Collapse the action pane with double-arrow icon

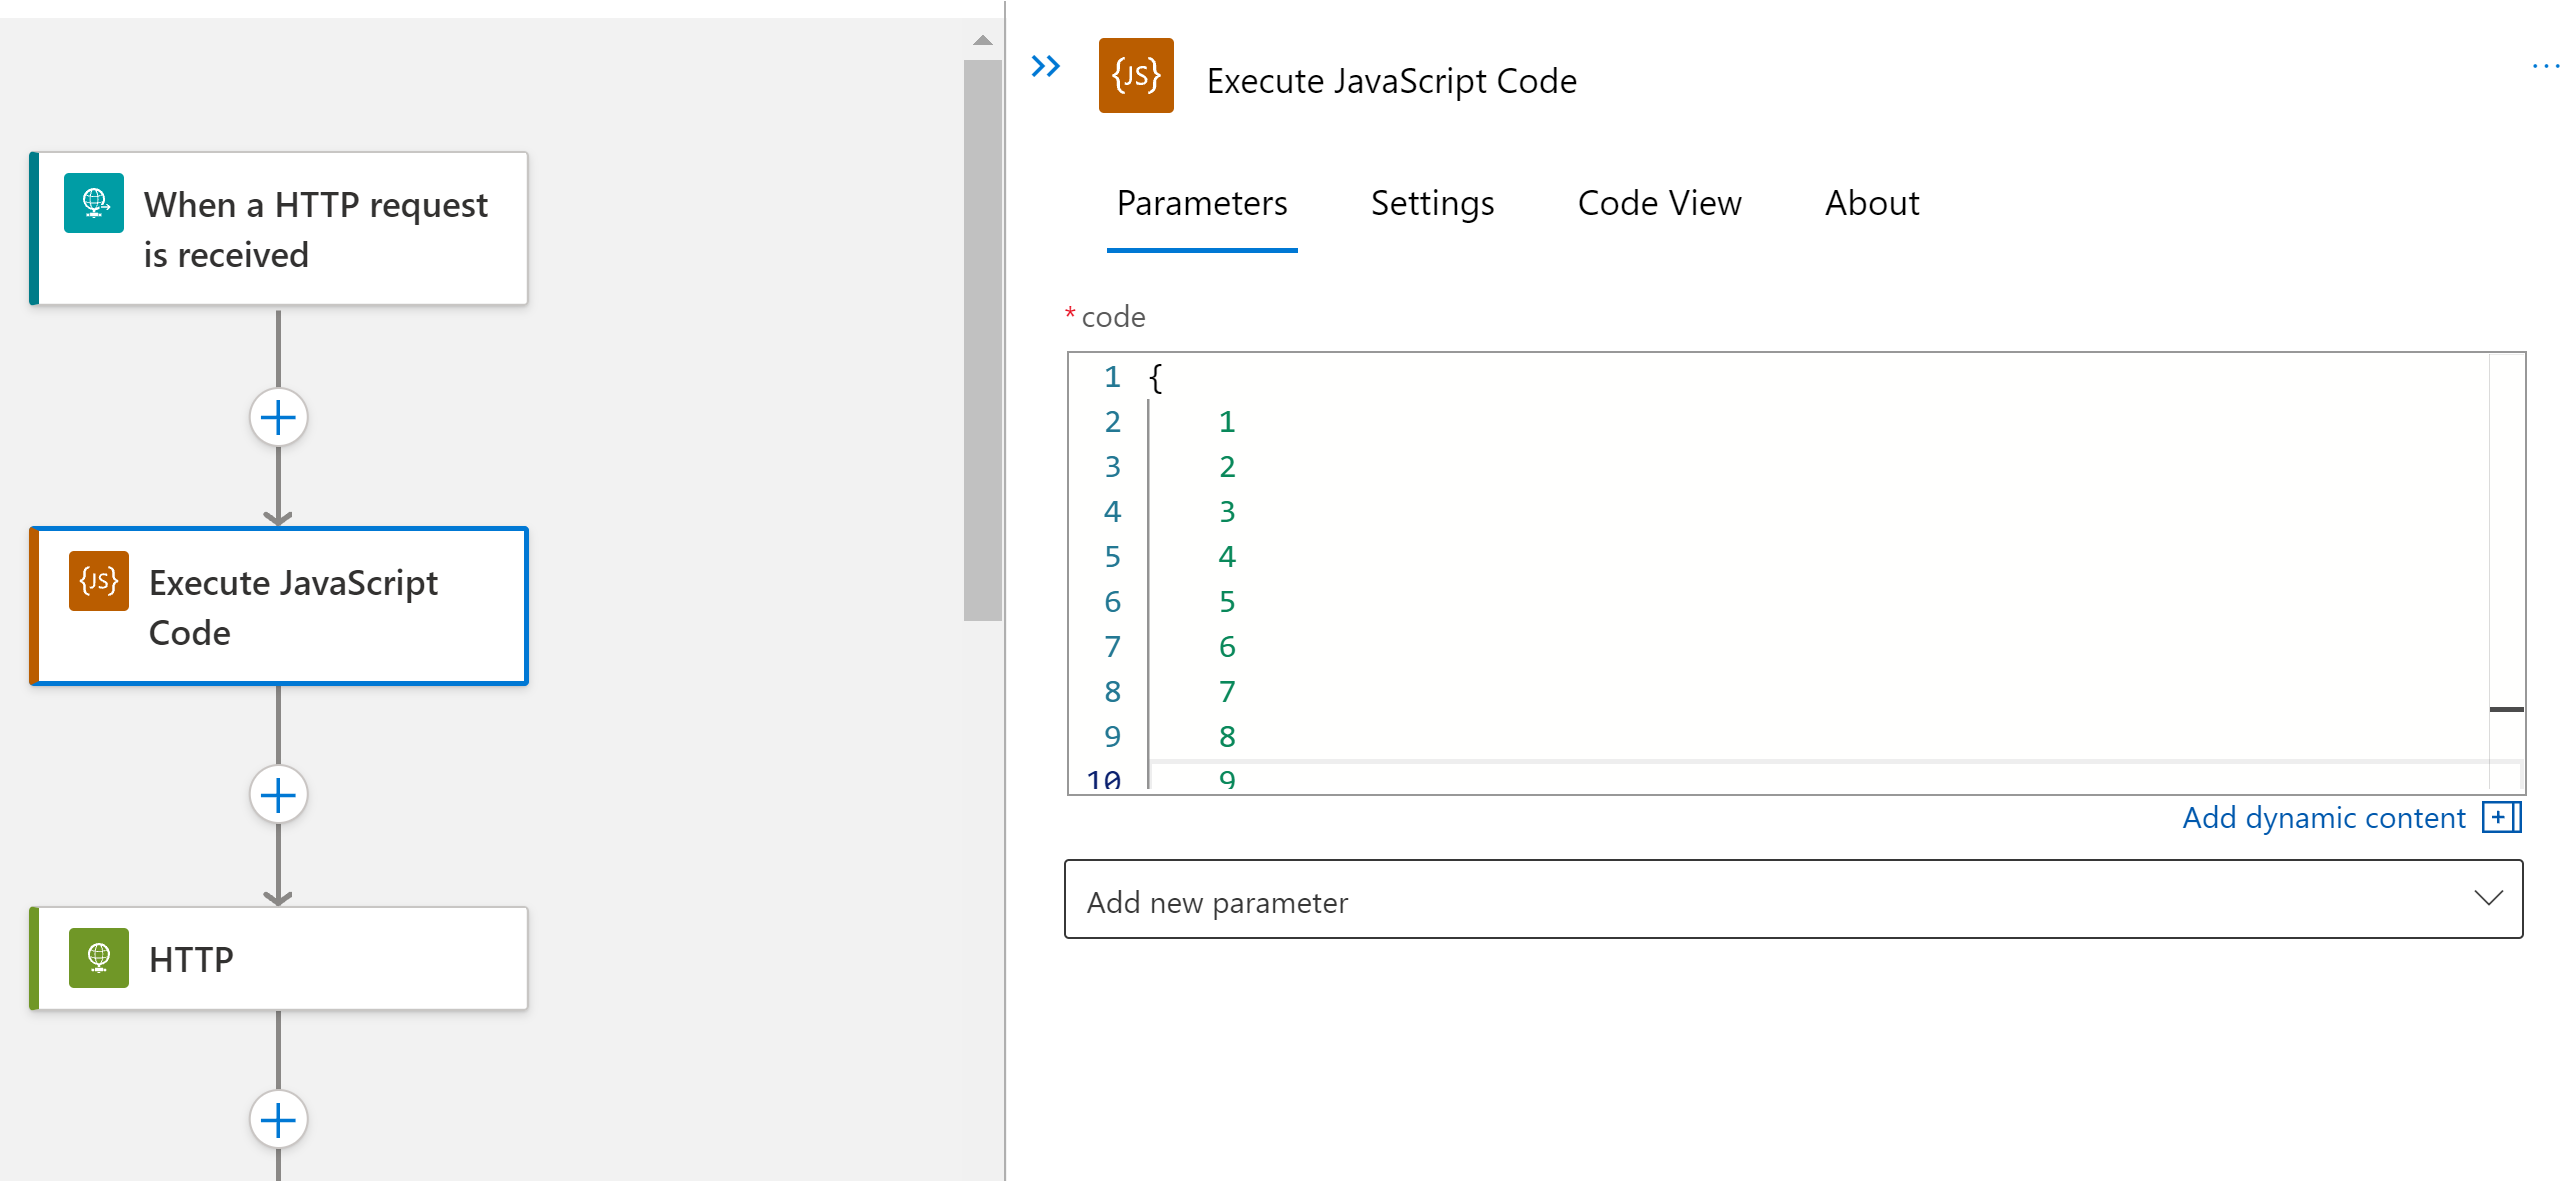click(x=1045, y=67)
